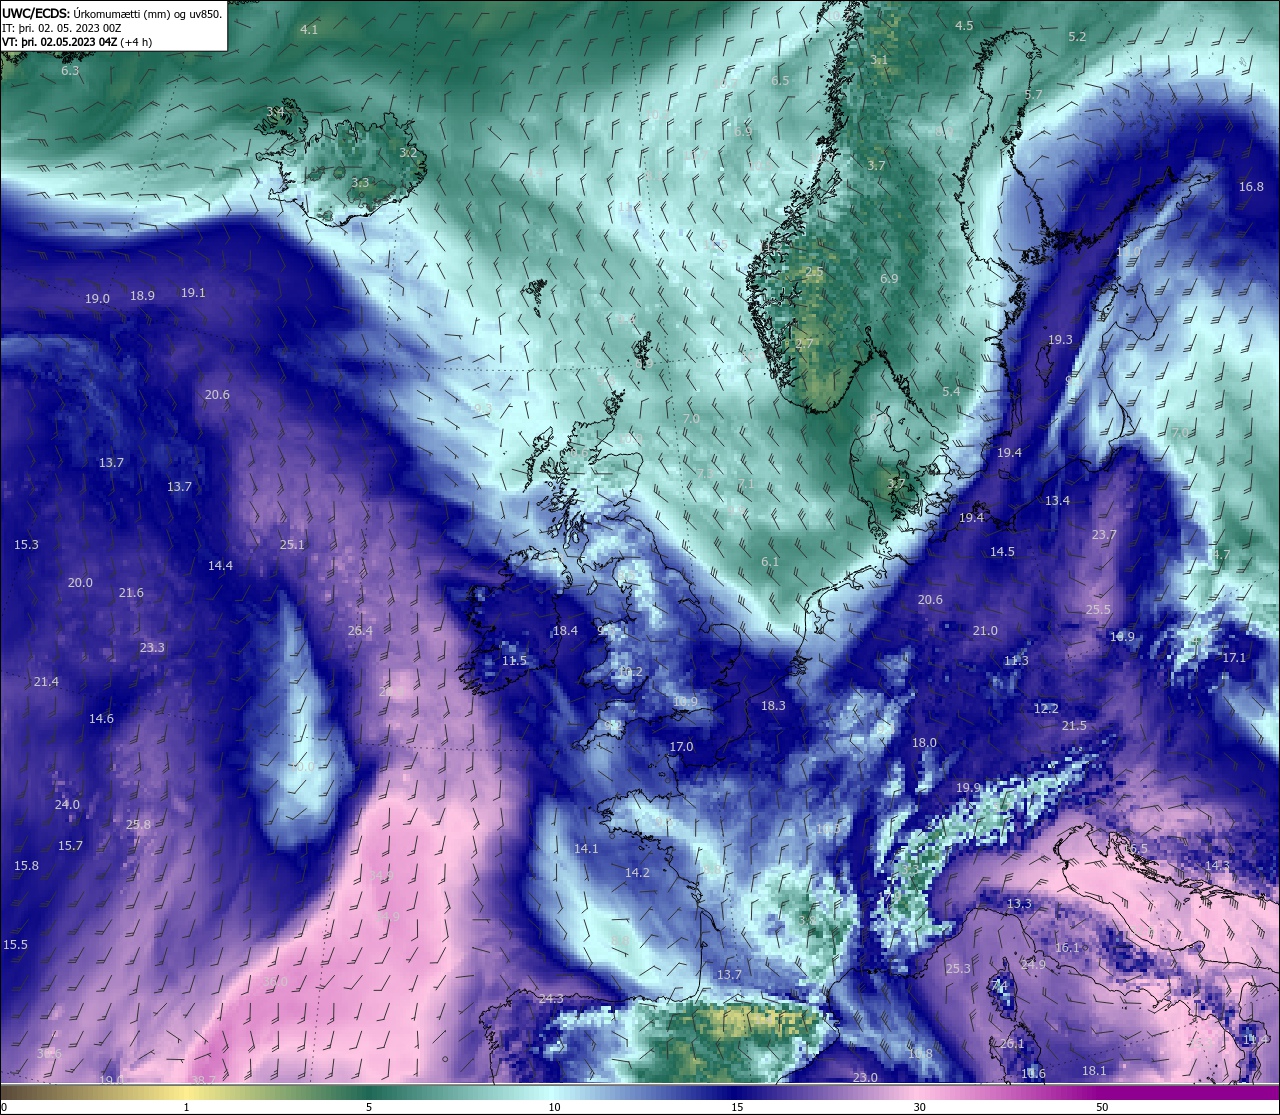Image resolution: width=1280 pixels, height=1115 pixels.
Task: Click the 14.5 value over the southern Baltic
Action: [x=1002, y=552]
